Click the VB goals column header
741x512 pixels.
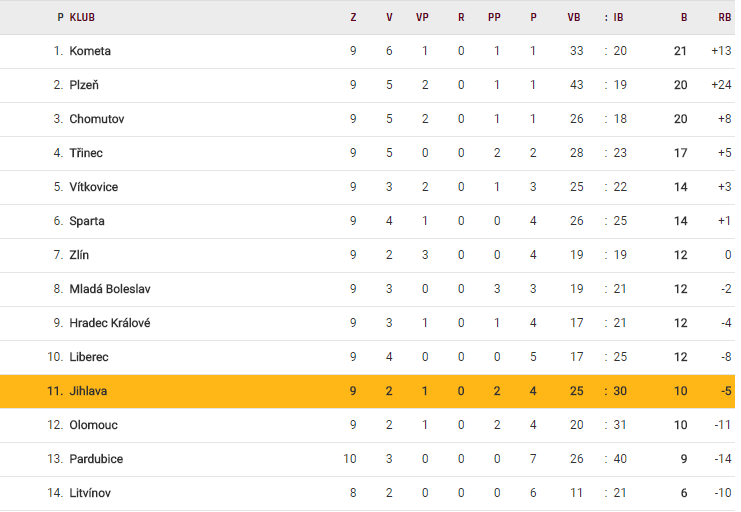(x=573, y=17)
